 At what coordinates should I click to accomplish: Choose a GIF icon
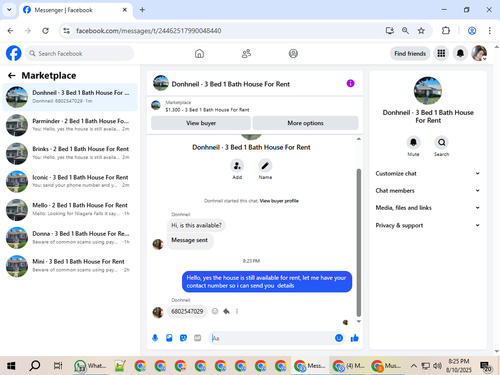click(x=198, y=338)
